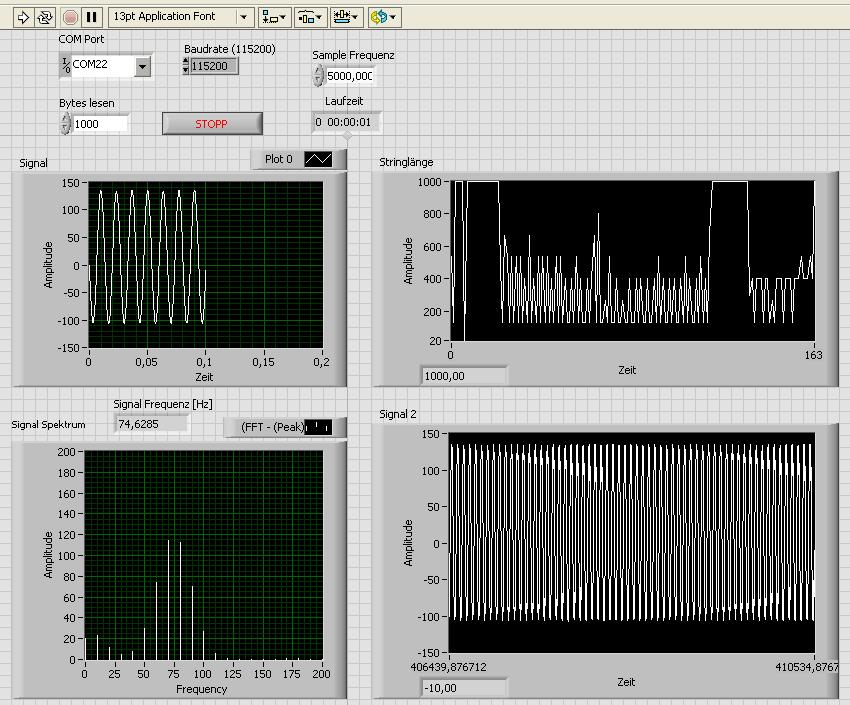Pause the running VI
The height and width of the screenshot is (705, 850).
[x=92, y=17]
